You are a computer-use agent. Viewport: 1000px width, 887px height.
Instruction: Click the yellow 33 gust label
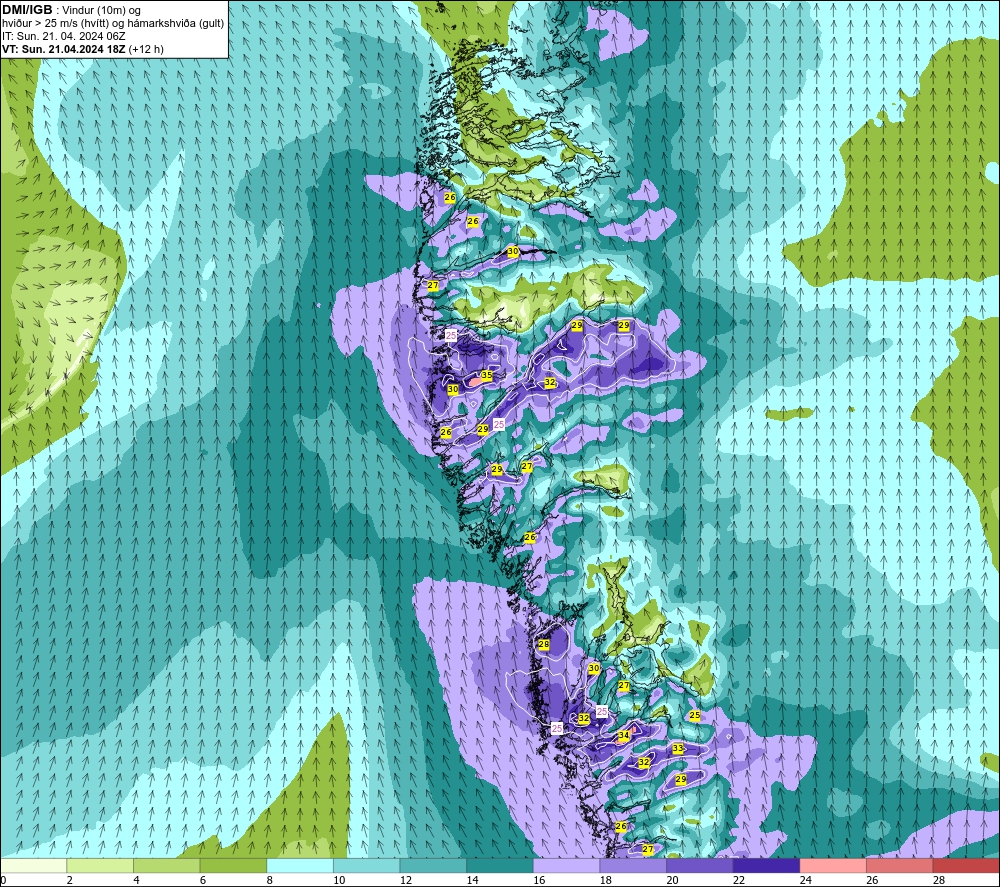(x=678, y=748)
